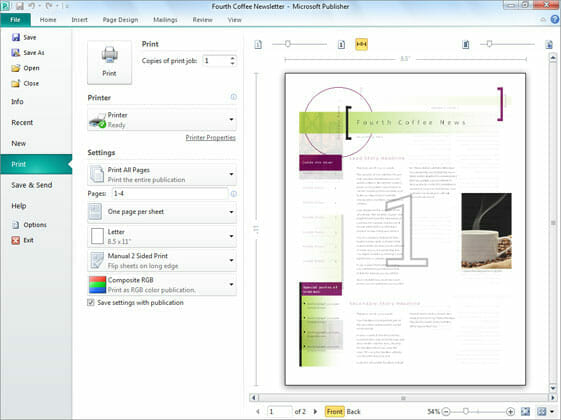Click icon left of back transparency slider
Screen dimensions: 561x420
pyautogui.click(x=465, y=44)
